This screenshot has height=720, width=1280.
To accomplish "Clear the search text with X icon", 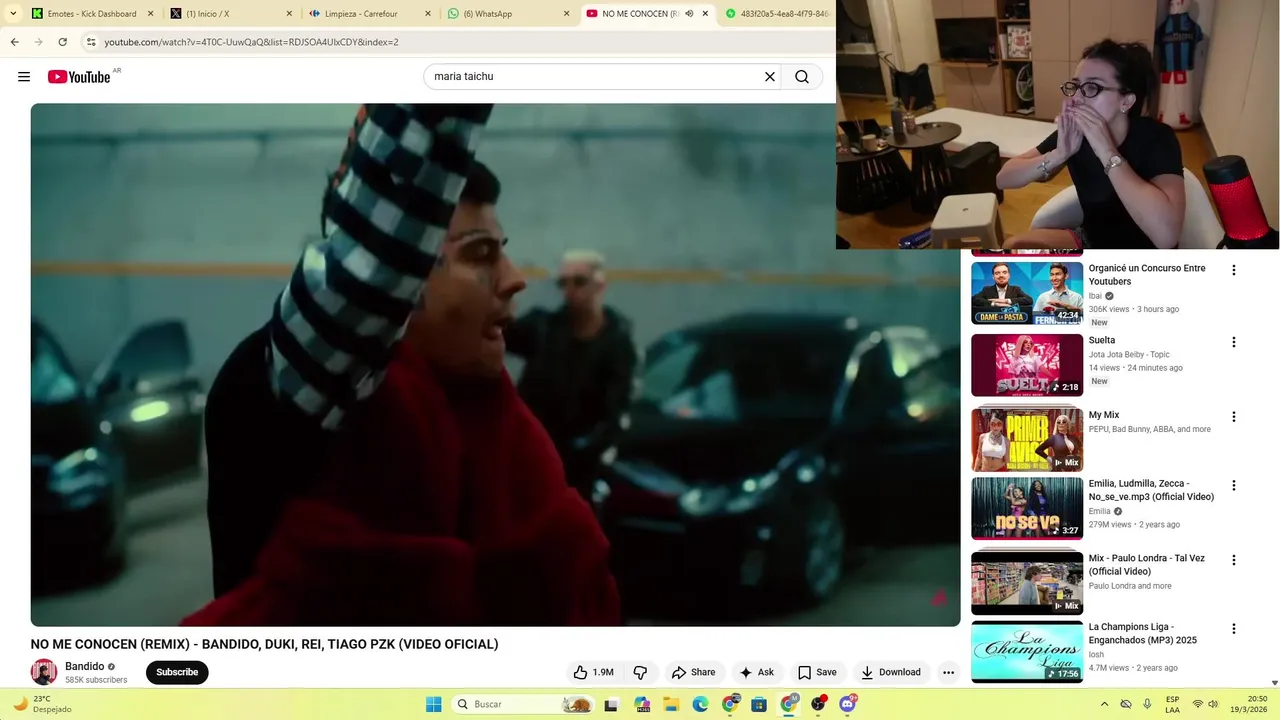I will pos(770,76).
